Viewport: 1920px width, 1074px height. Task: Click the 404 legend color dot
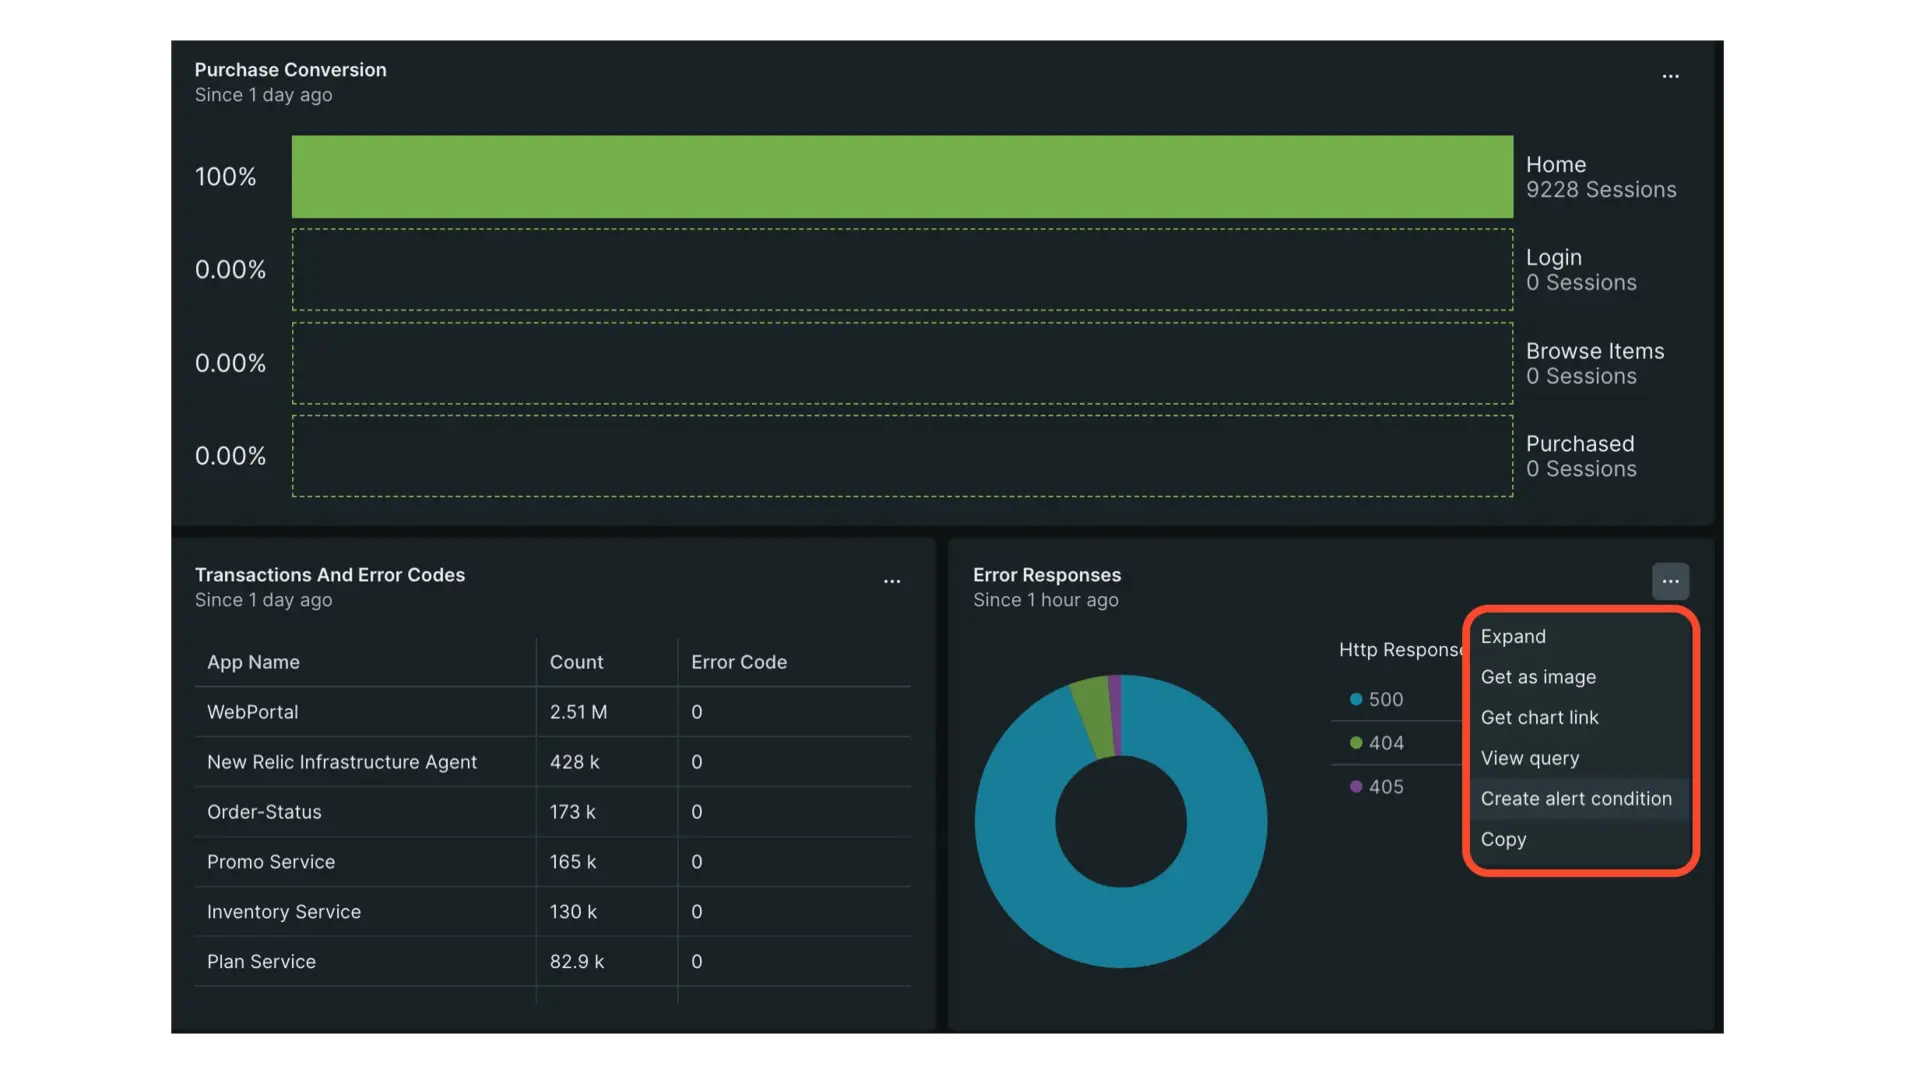tap(1355, 743)
